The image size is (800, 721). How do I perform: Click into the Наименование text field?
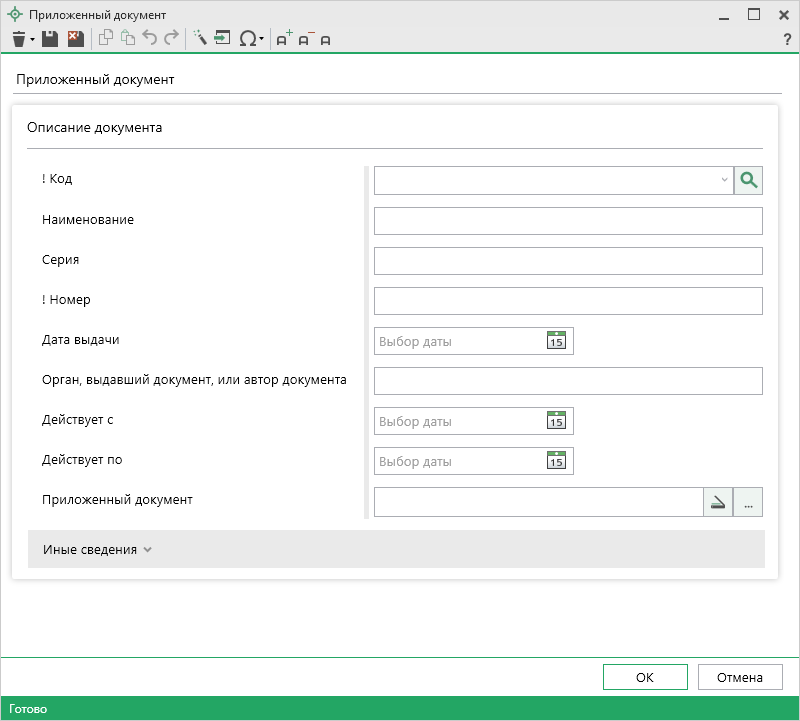pos(568,220)
